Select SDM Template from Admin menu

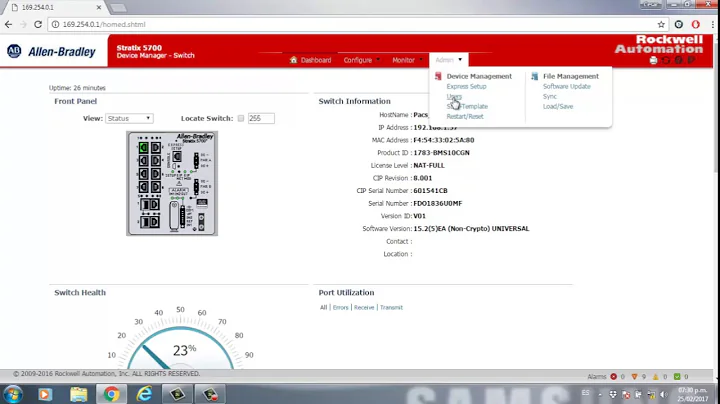pos(467,107)
